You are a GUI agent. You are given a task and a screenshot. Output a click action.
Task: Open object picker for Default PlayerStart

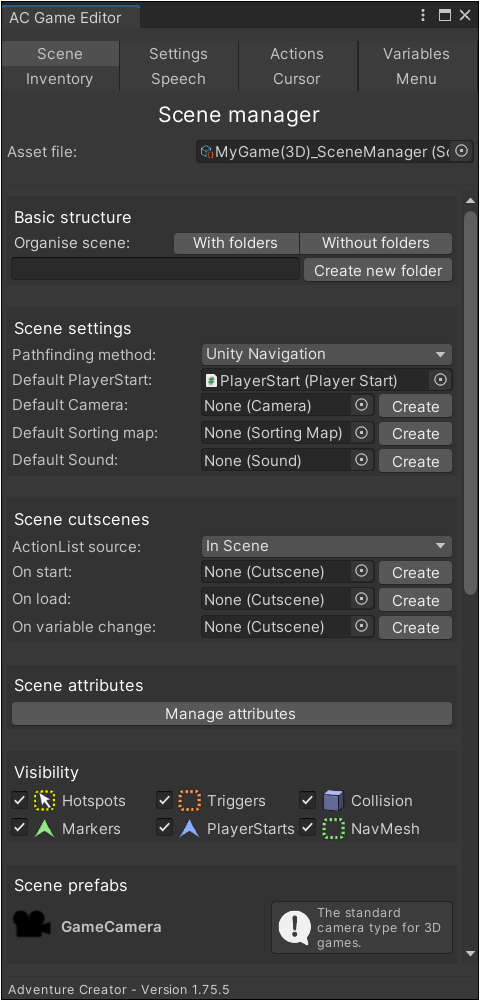click(440, 380)
